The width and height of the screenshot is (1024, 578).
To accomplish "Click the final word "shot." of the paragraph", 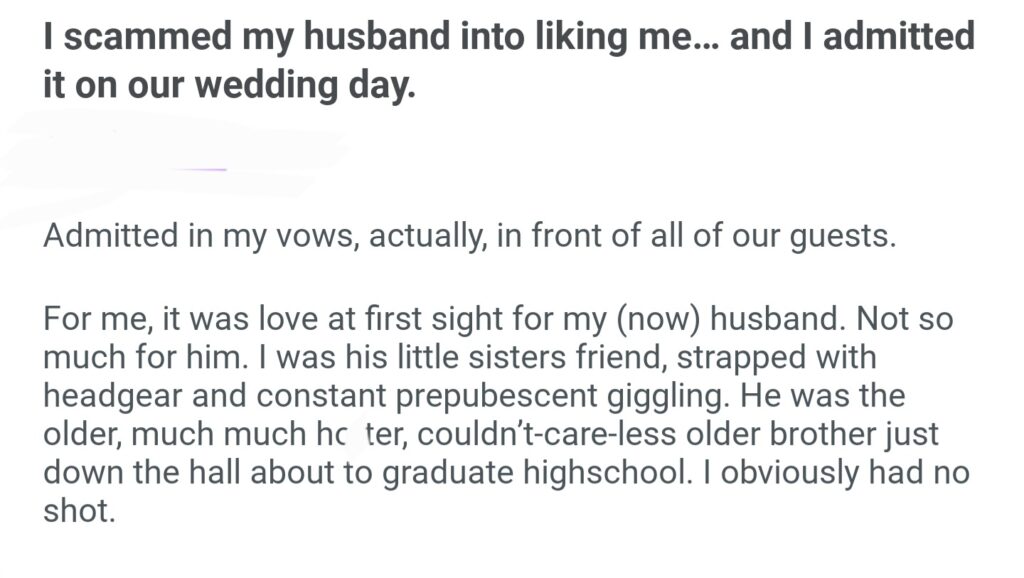I will coord(73,509).
